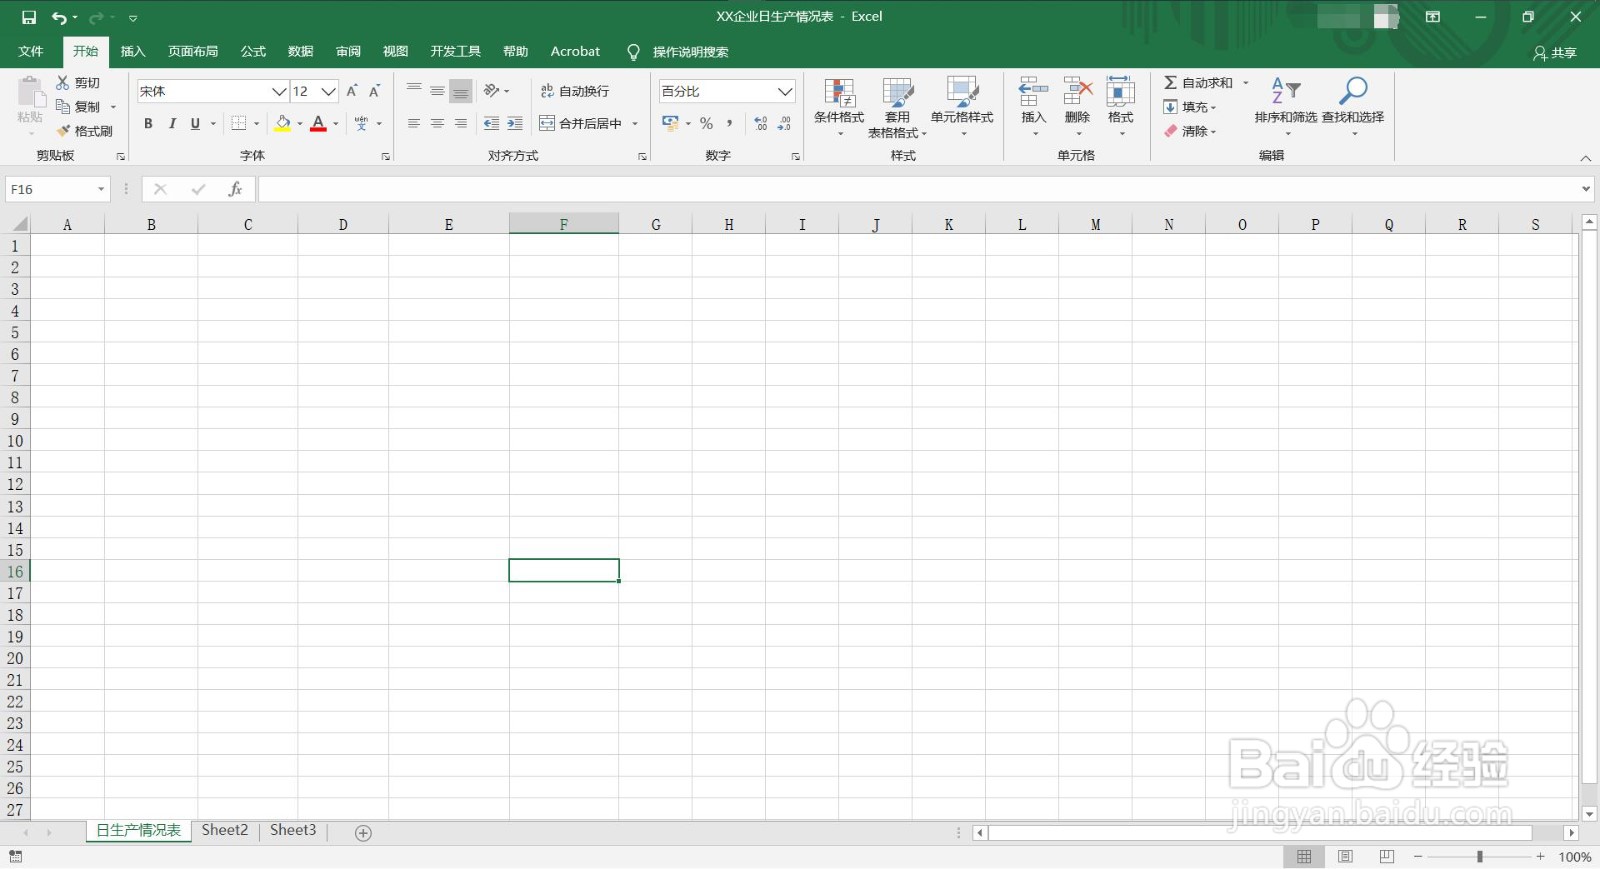Switch to Page Layout view
The height and width of the screenshot is (869, 1600).
point(1346,857)
